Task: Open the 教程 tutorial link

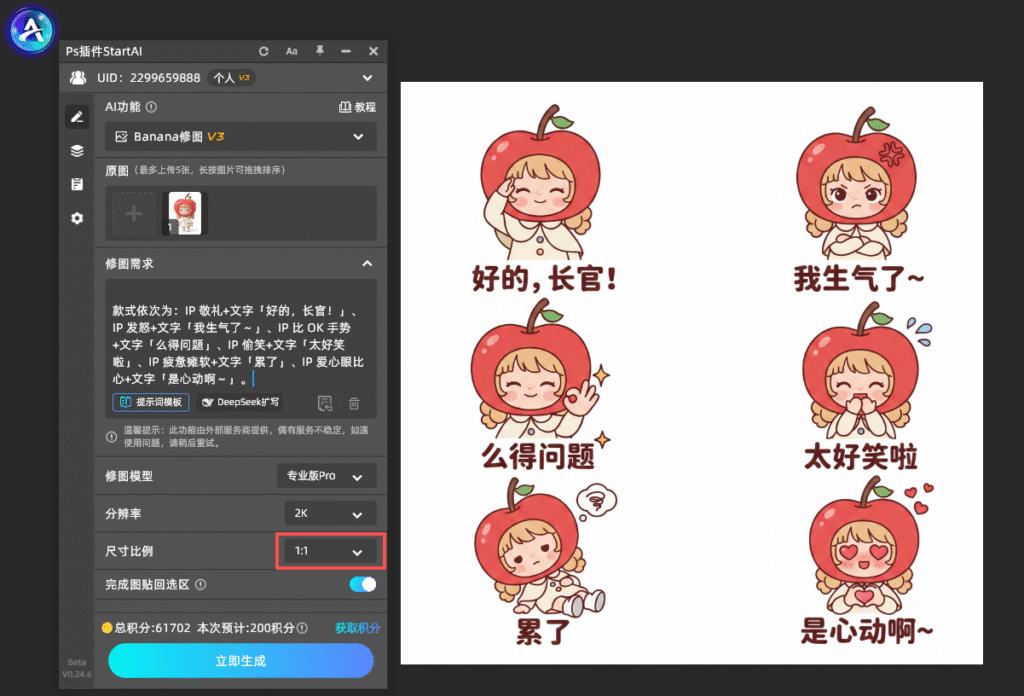Action: pos(357,107)
